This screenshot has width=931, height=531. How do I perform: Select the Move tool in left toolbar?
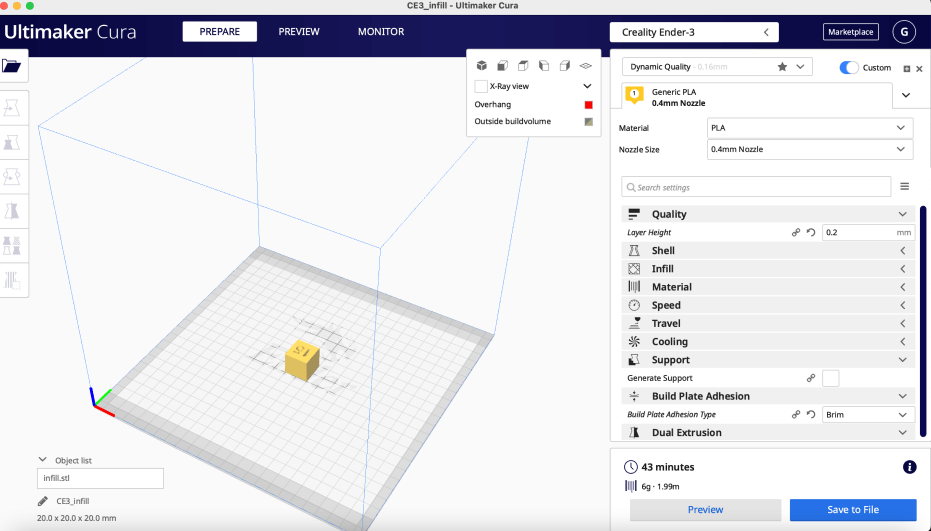click(12, 108)
